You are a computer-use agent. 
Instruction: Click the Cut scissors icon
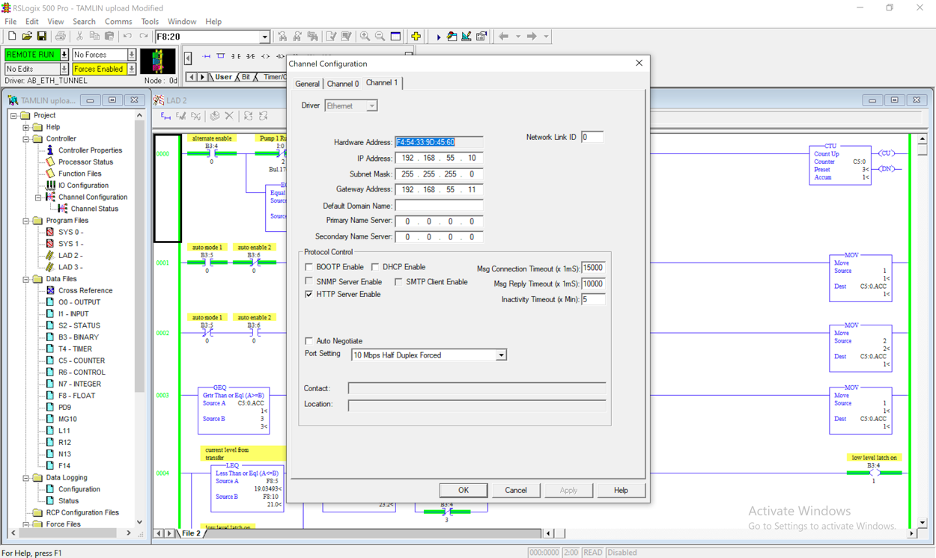(x=79, y=36)
